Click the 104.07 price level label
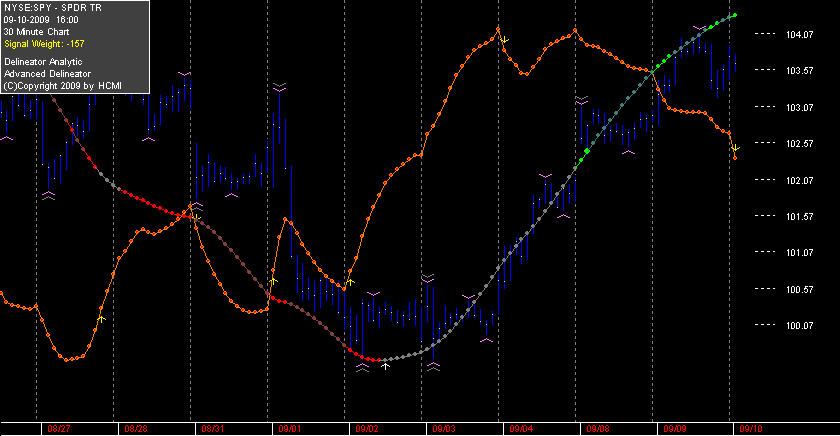The image size is (840, 436). 799,35
